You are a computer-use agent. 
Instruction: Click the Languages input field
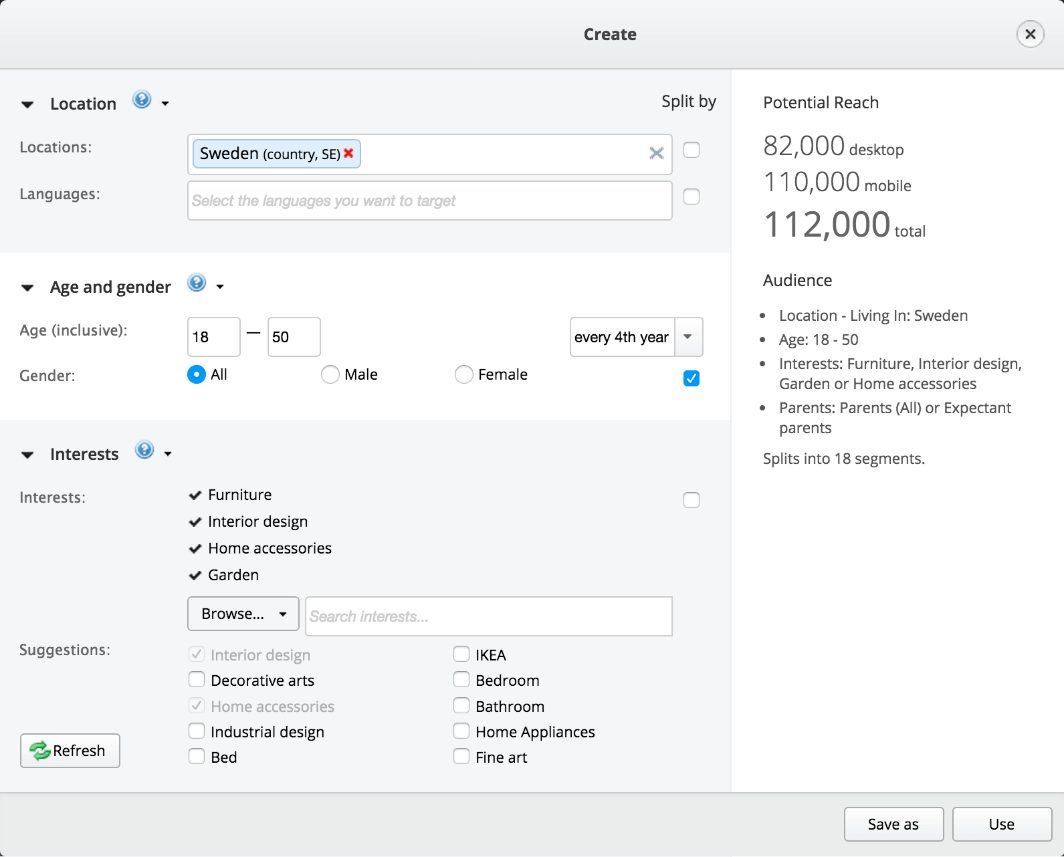[430, 200]
